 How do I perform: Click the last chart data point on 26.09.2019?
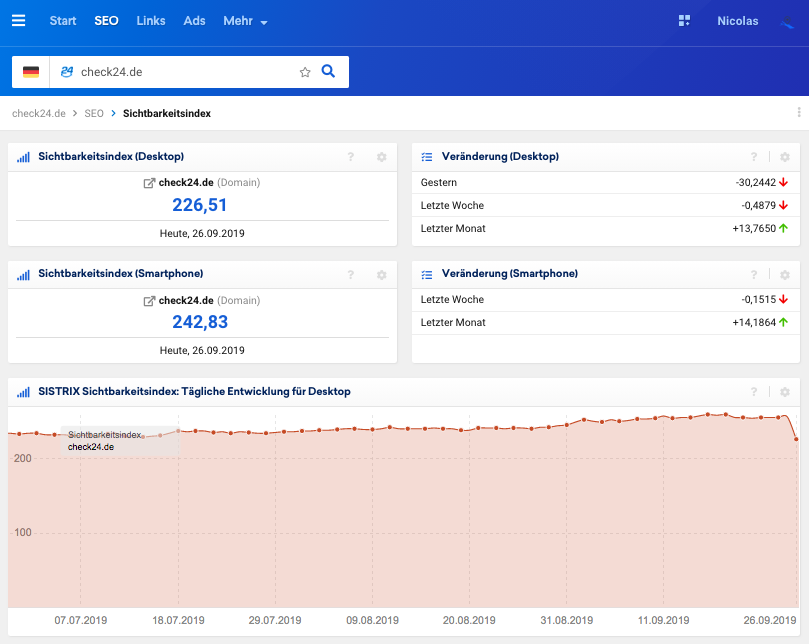[796, 439]
